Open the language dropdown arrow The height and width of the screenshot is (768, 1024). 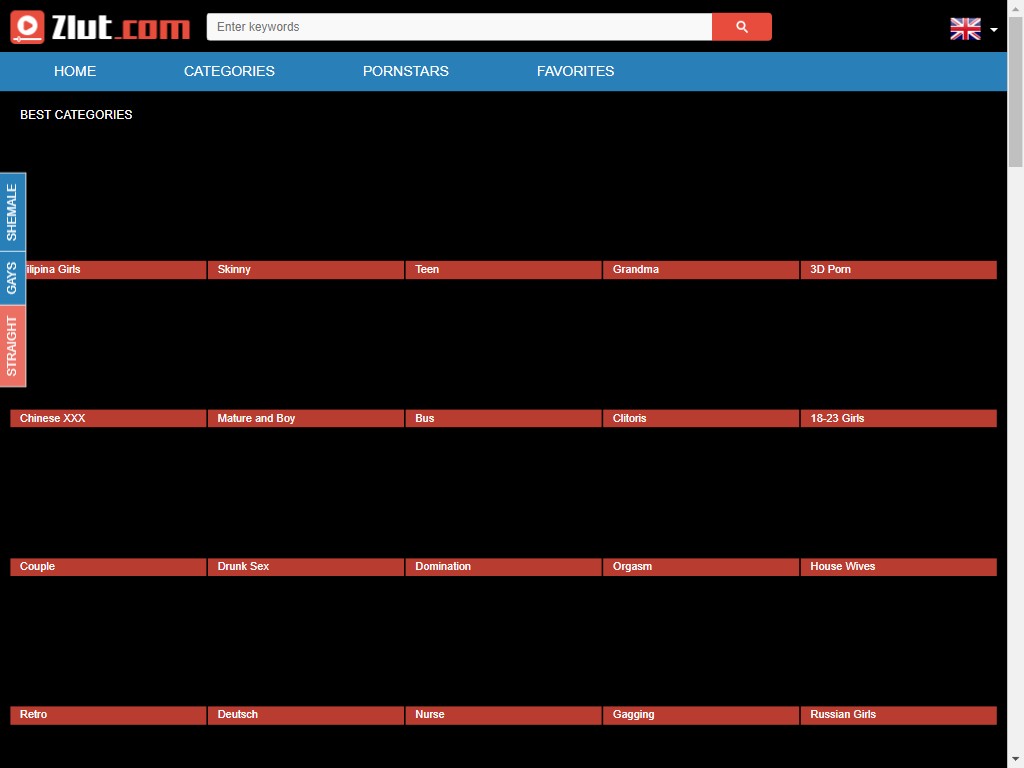(993, 29)
